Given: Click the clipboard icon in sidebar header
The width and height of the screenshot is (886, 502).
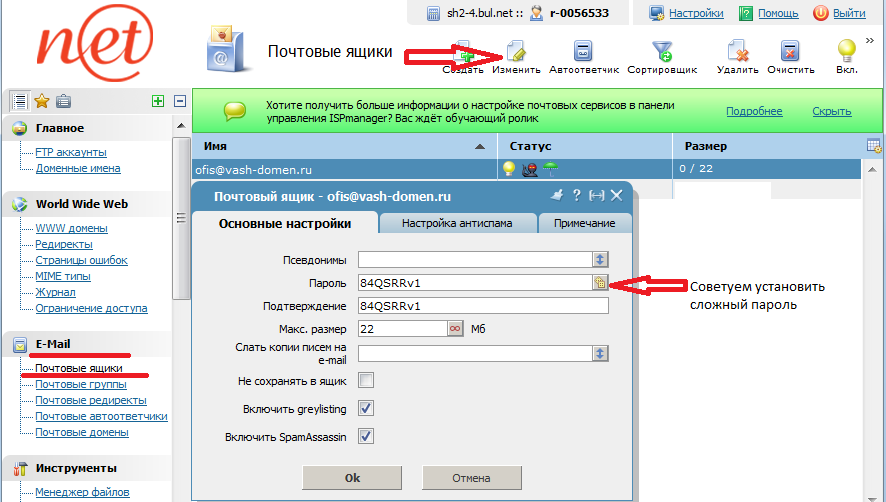Looking at the screenshot, I should coord(63,101).
